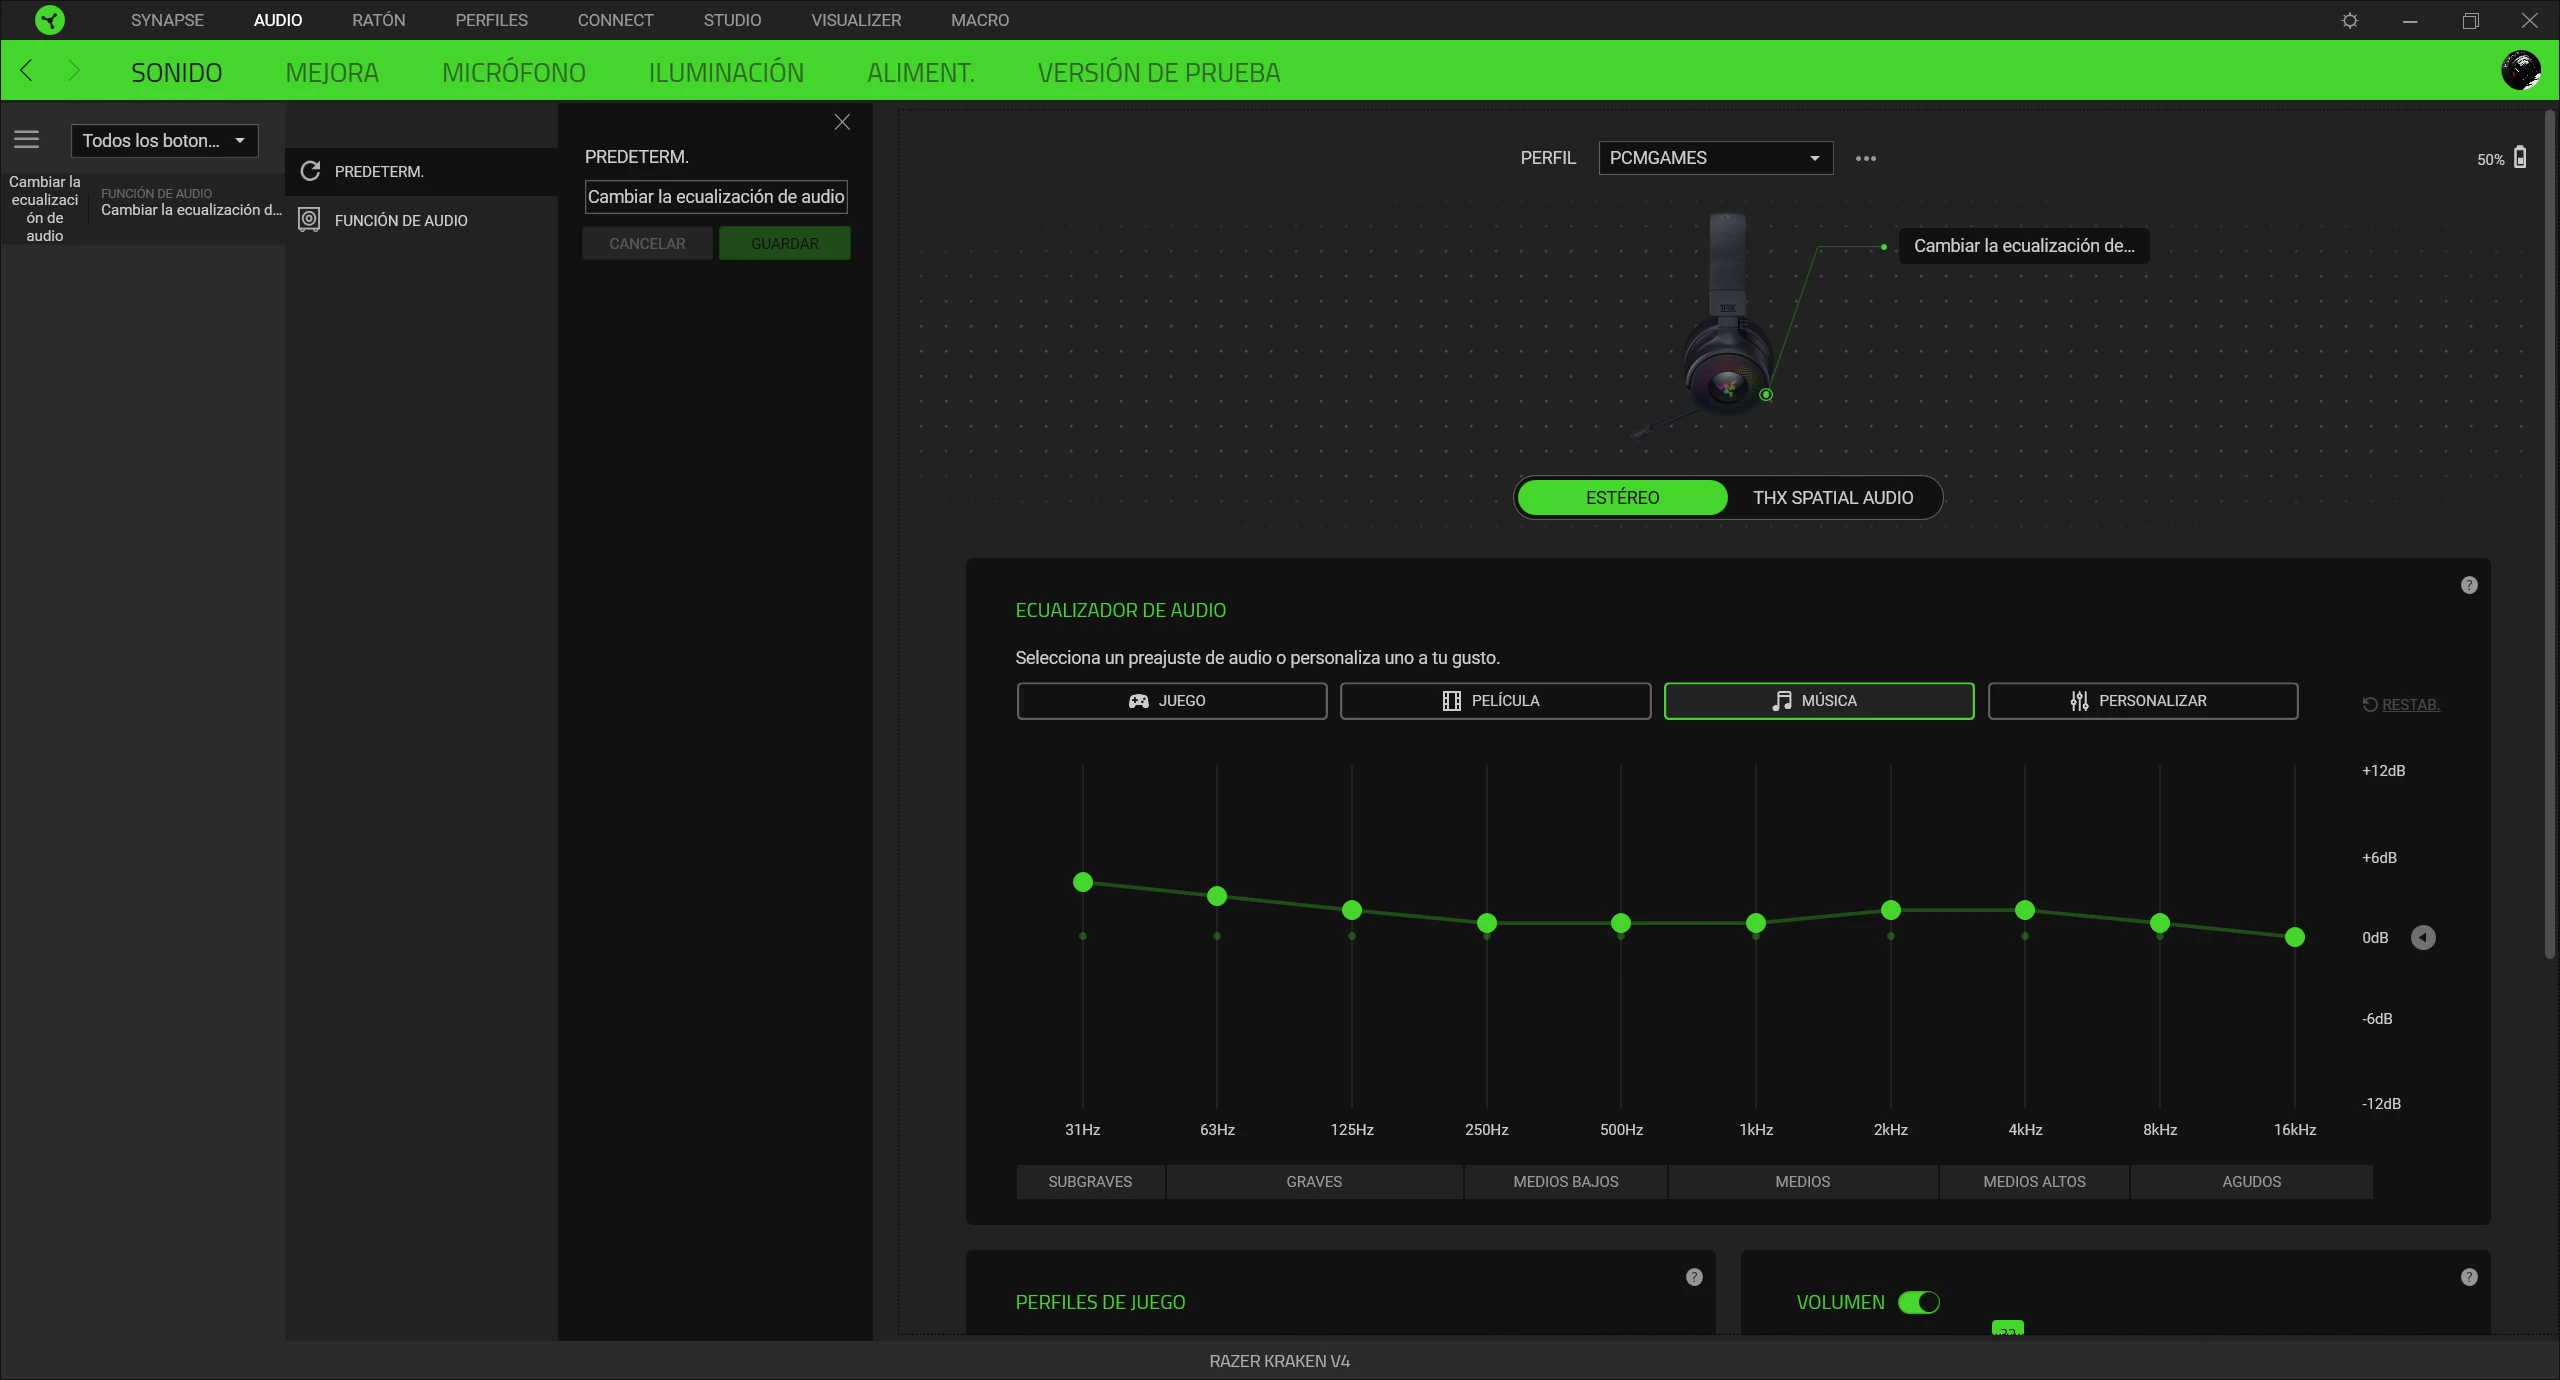2560x1380 pixels.
Task: Click the 500Hz equalizer slider handle
Action: (1621, 923)
